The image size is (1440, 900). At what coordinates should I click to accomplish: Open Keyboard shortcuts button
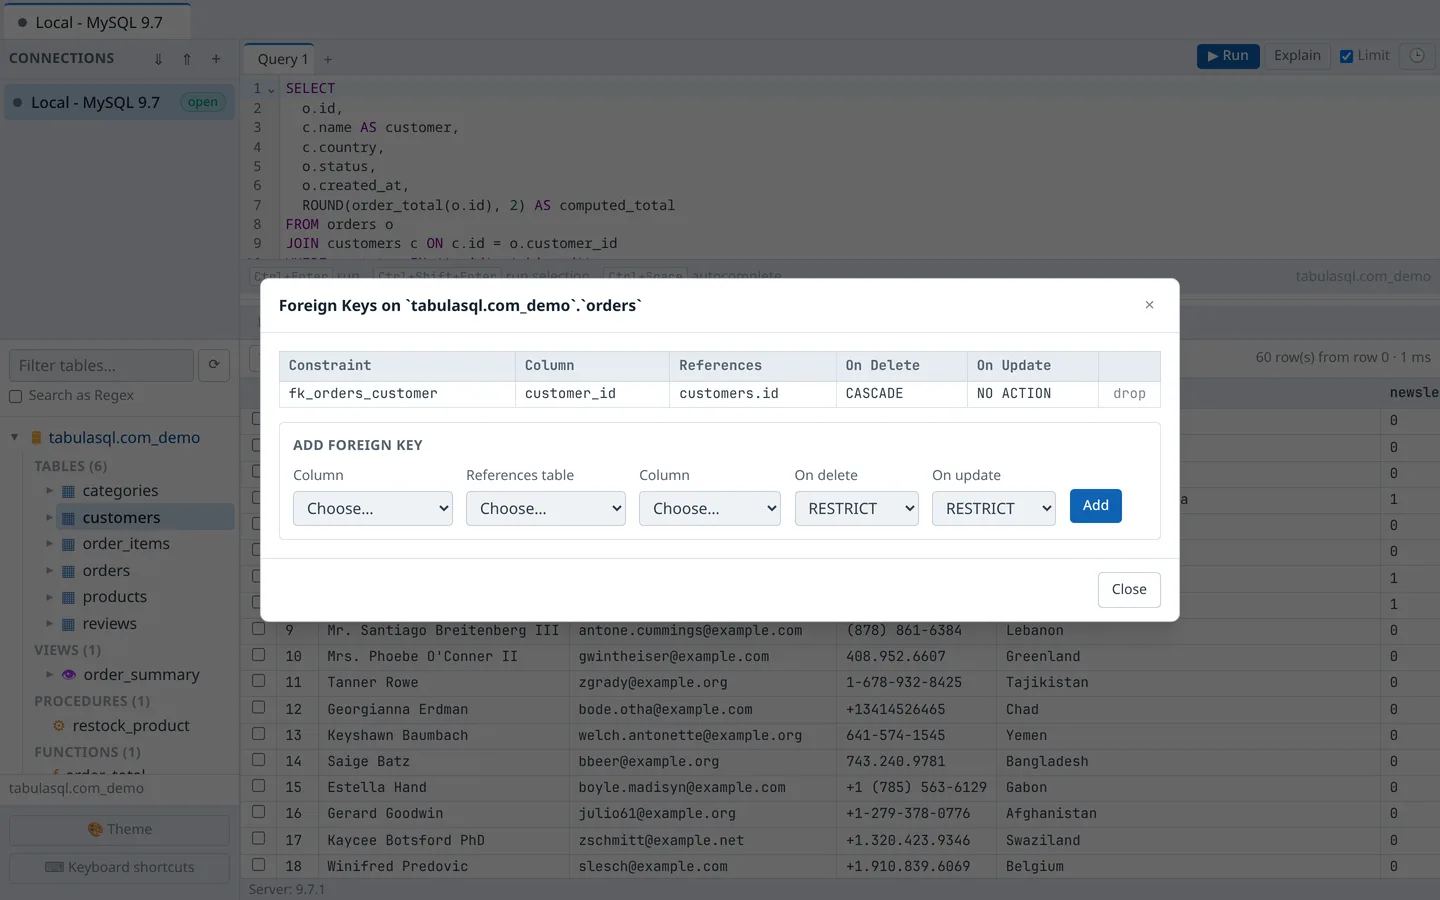[x=119, y=867]
